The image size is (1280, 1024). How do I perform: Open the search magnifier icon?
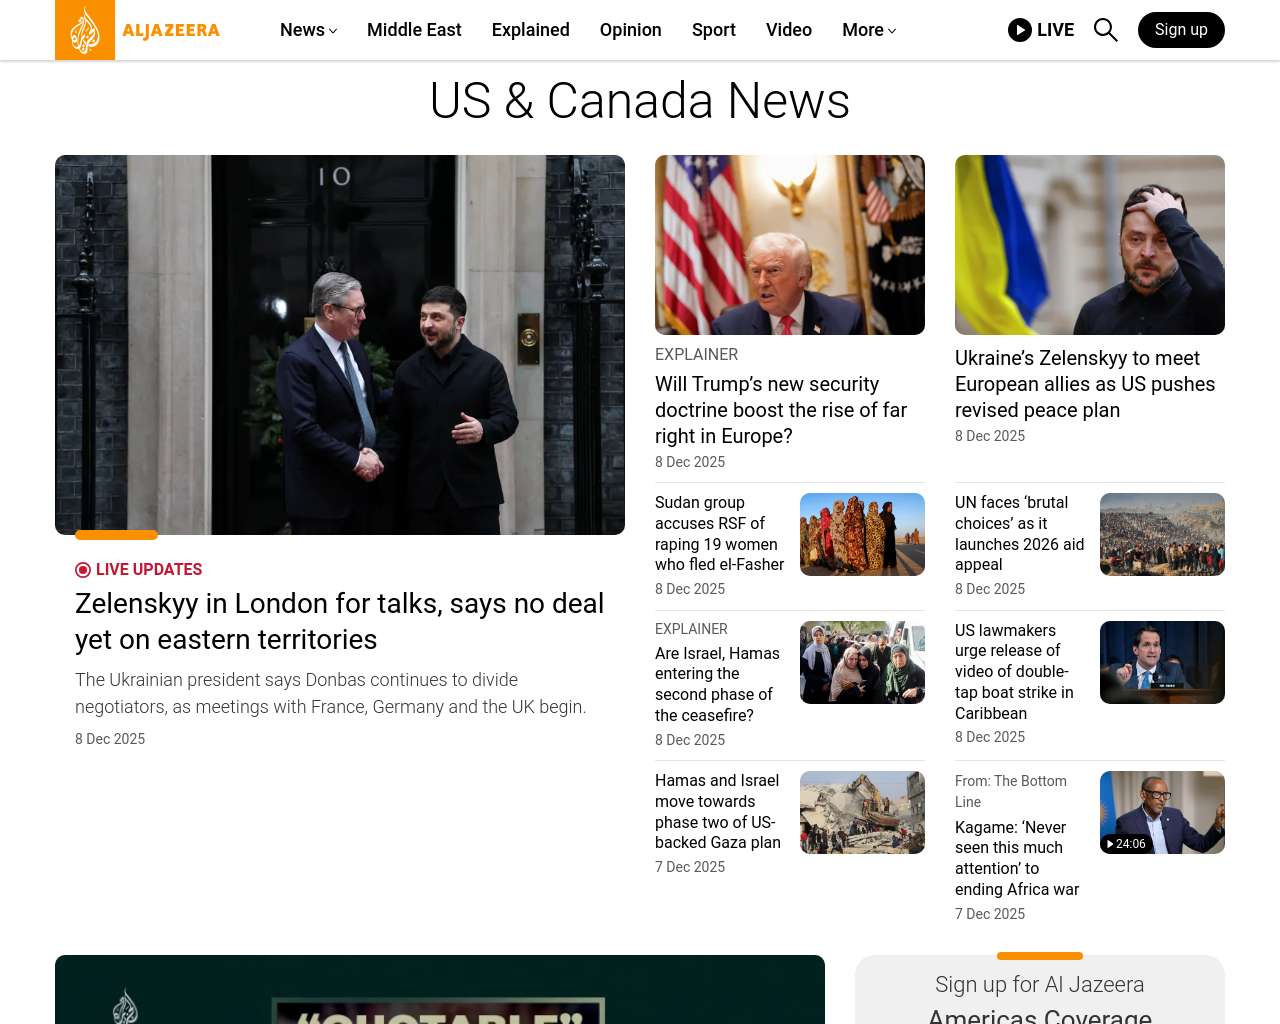(1105, 30)
